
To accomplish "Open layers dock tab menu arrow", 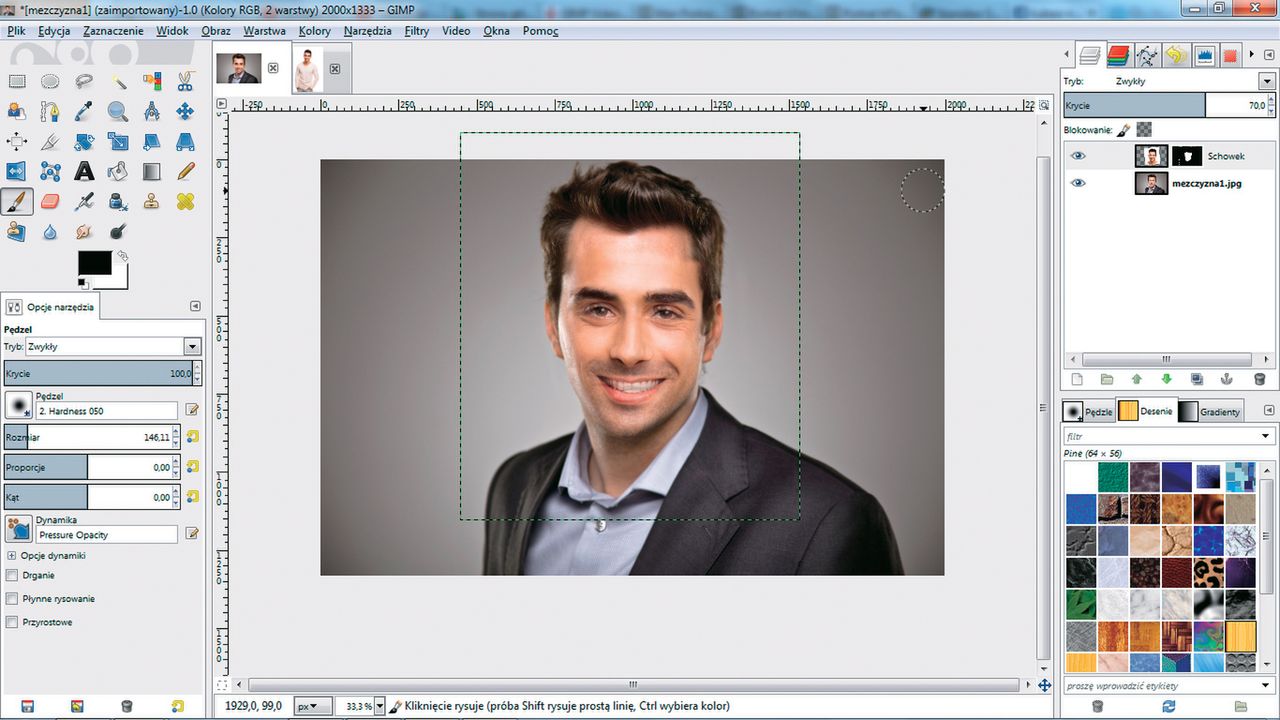I will (1267, 56).
